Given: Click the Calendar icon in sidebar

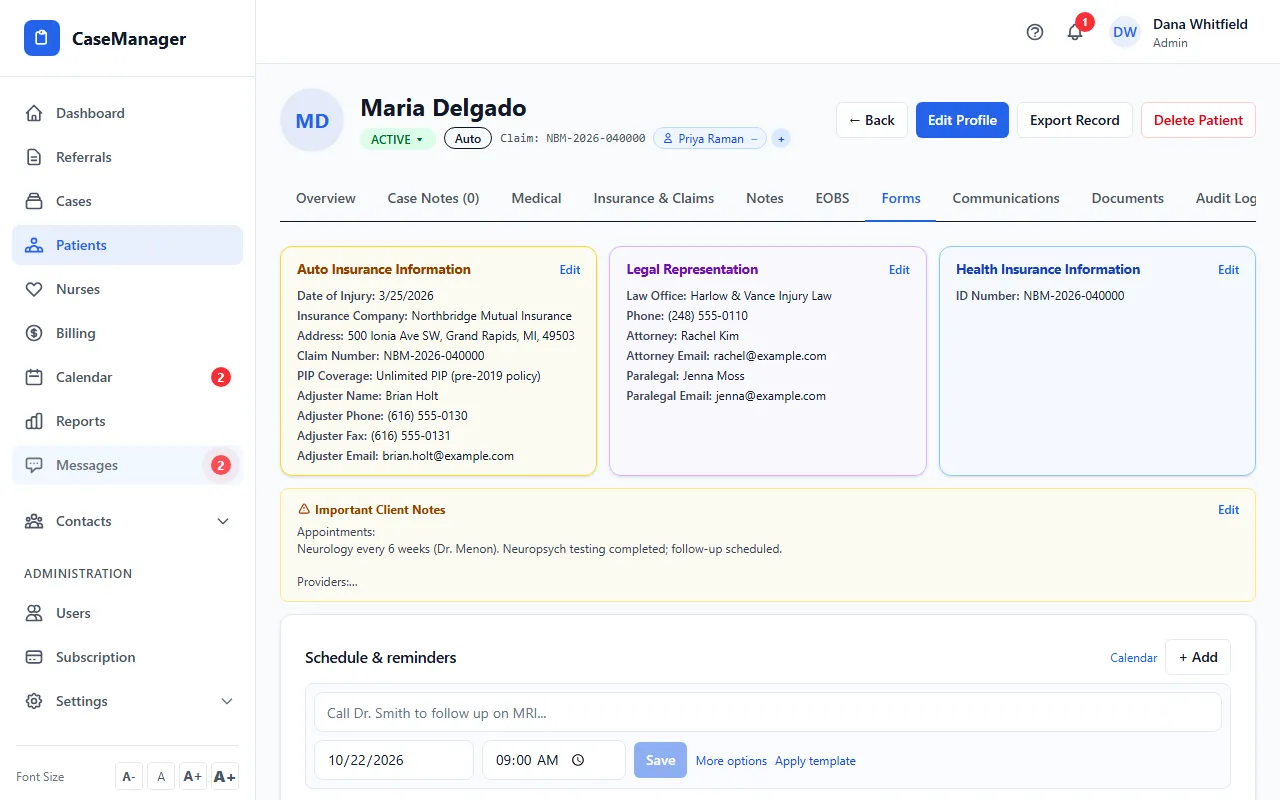Looking at the screenshot, I should 34,377.
